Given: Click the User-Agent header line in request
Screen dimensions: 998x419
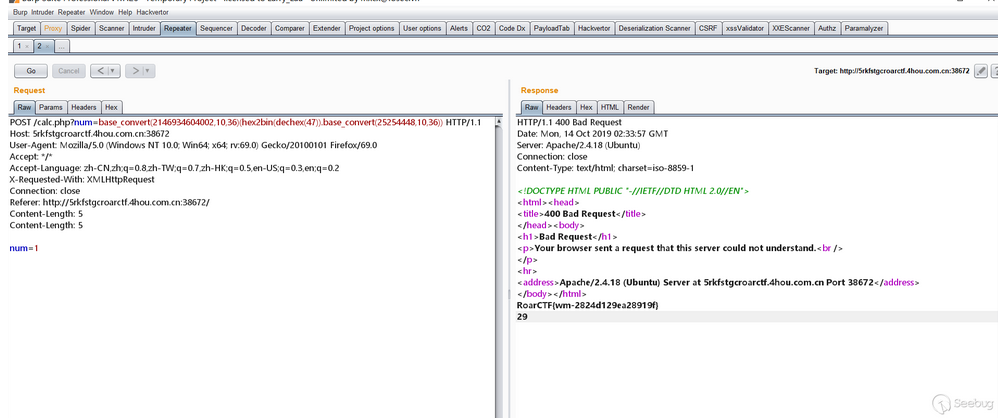Looking at the screenshot, I should pyautogui.click(x=193, y=145).
